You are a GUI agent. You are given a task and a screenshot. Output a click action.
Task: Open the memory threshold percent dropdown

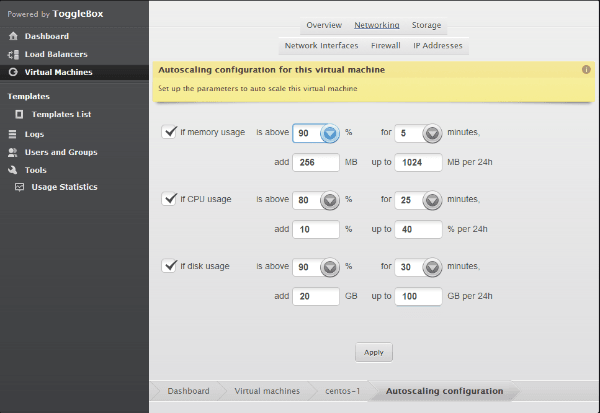click(330, 133)
